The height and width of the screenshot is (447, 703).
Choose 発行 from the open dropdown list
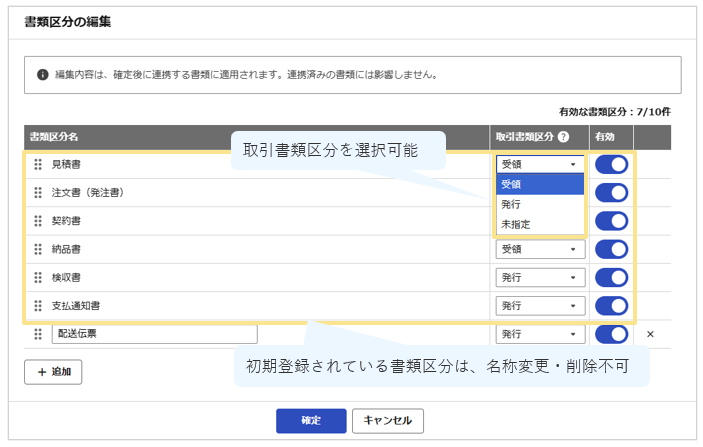[x=540, y=204]
